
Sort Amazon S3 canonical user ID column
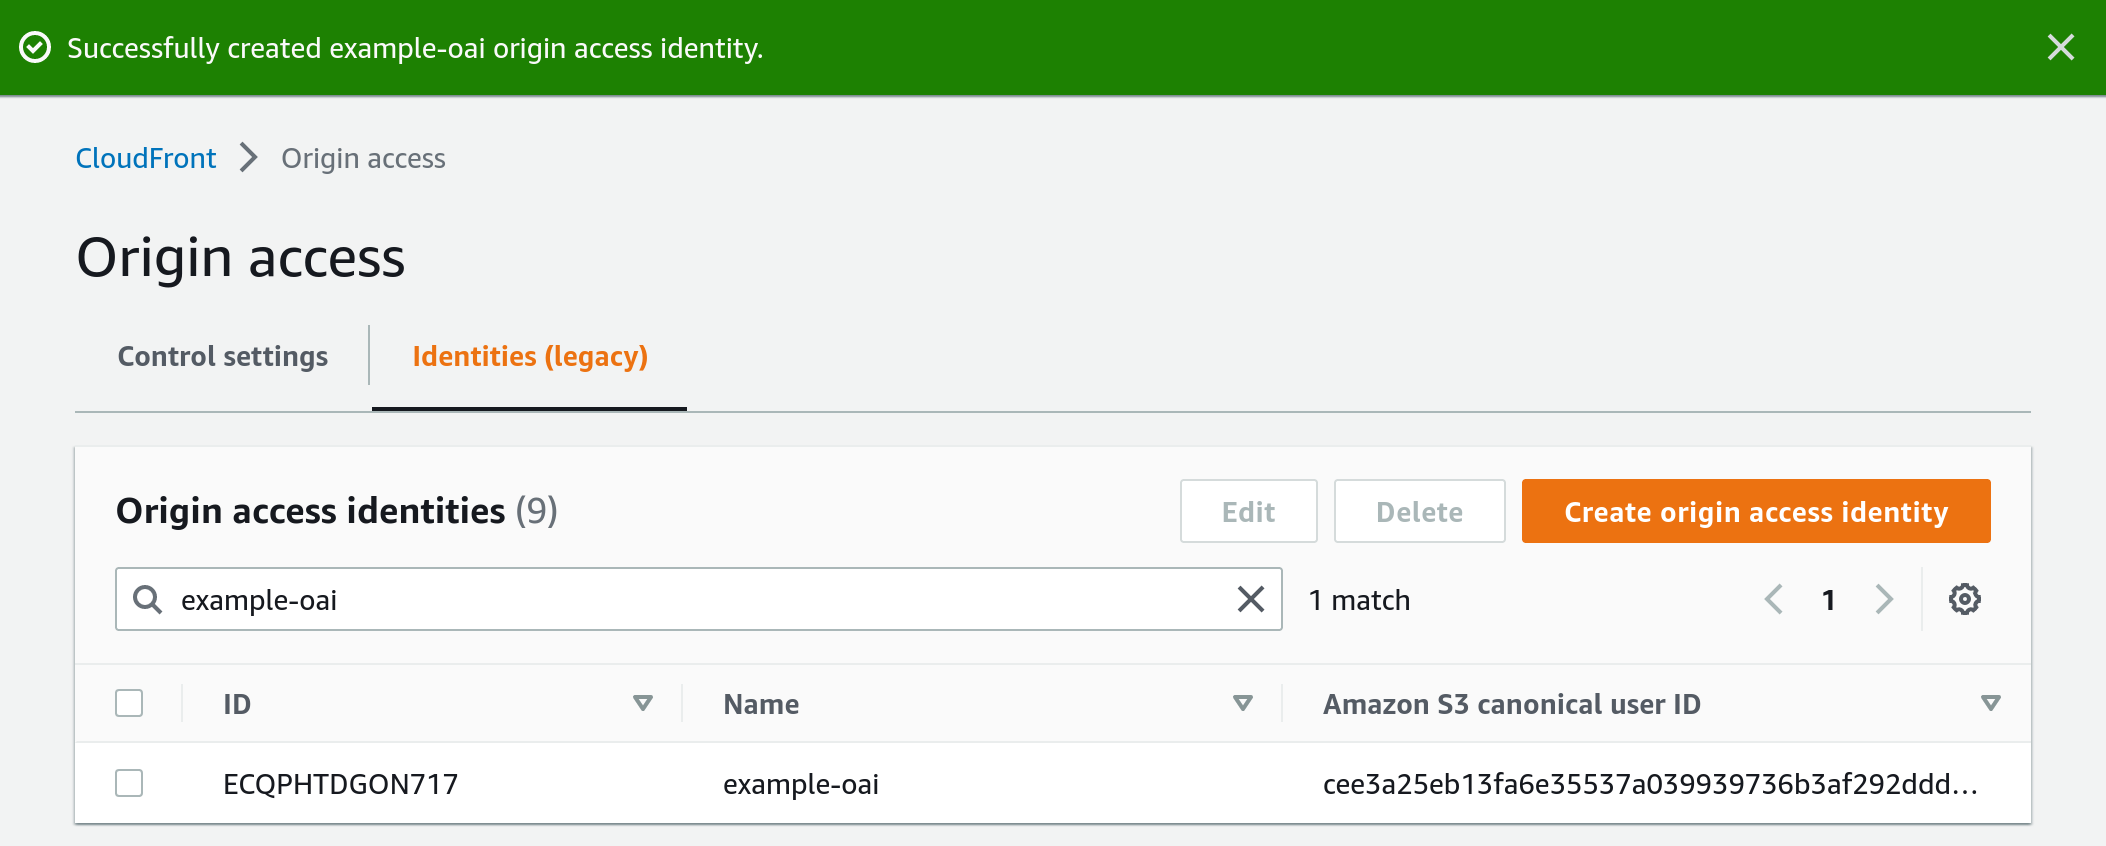click(x=1991, y=703)
